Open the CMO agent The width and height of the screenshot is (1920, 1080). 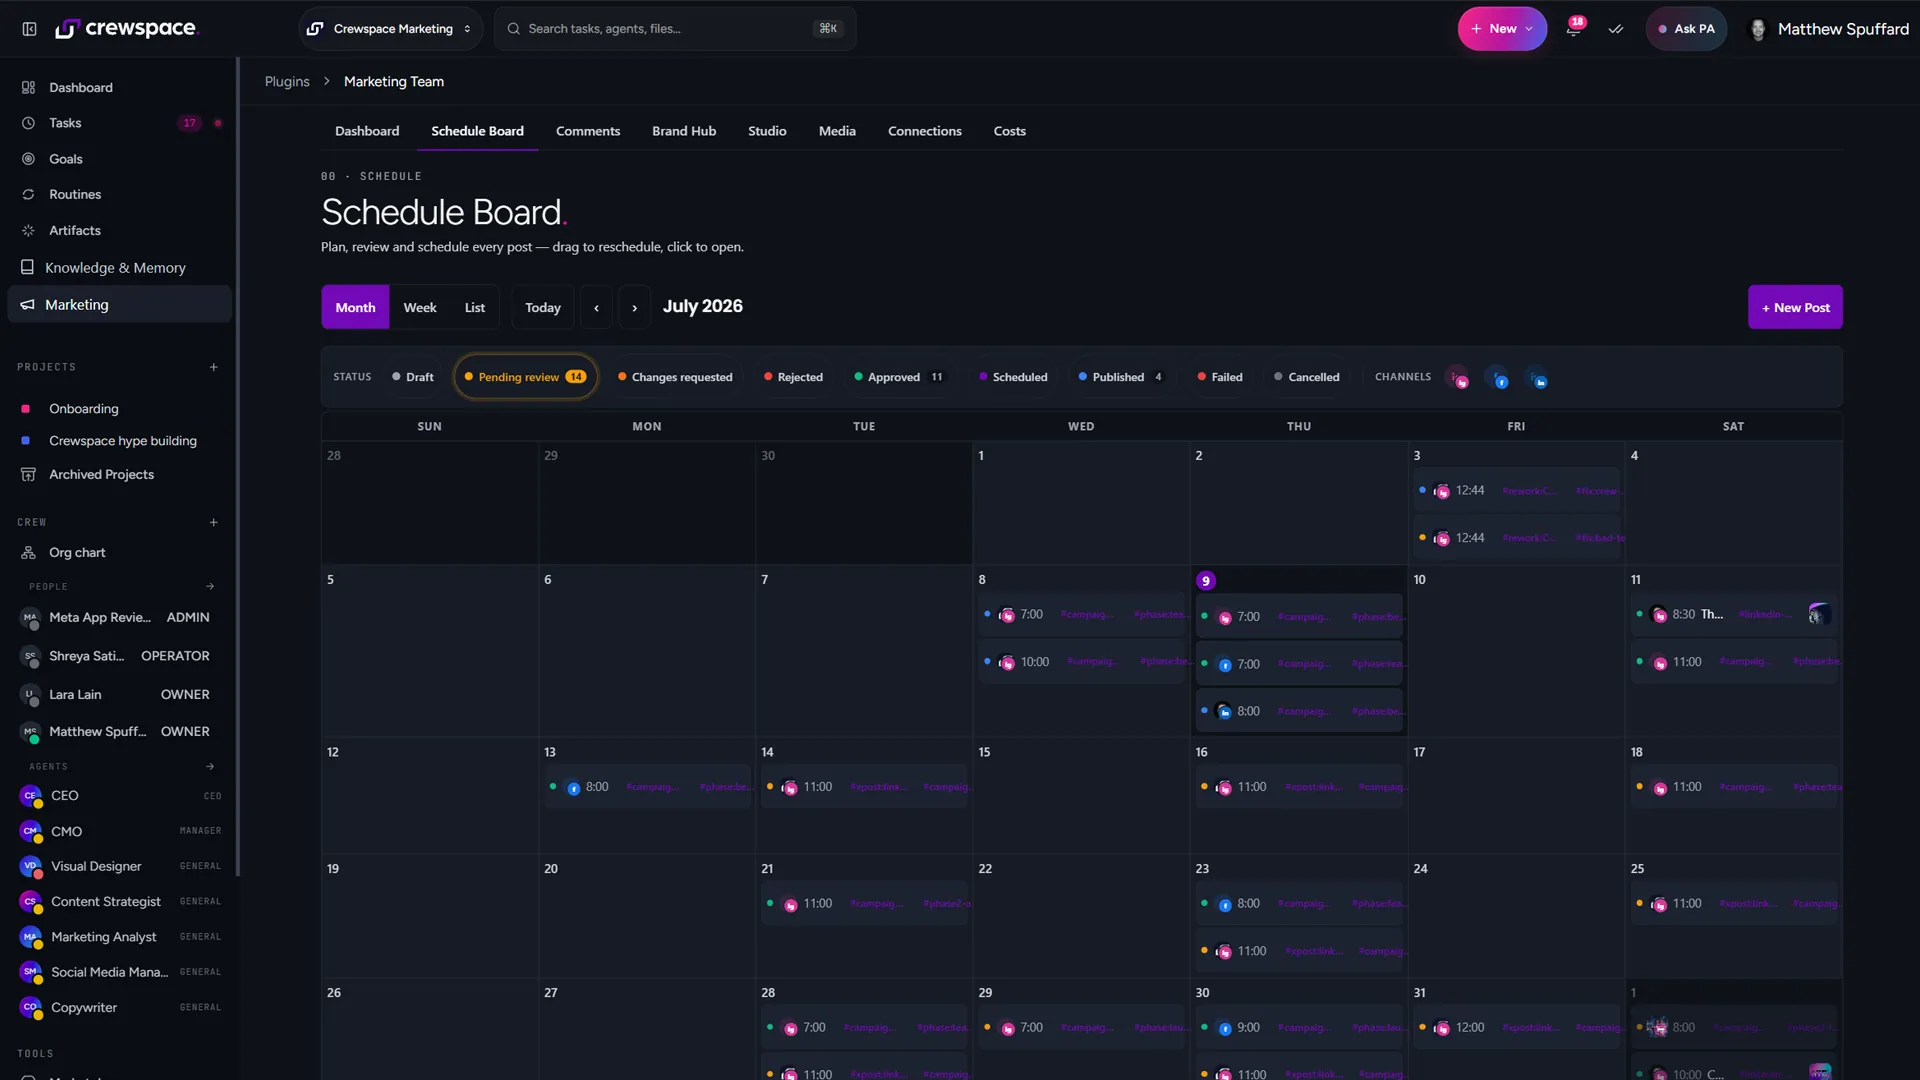point(120,831)
